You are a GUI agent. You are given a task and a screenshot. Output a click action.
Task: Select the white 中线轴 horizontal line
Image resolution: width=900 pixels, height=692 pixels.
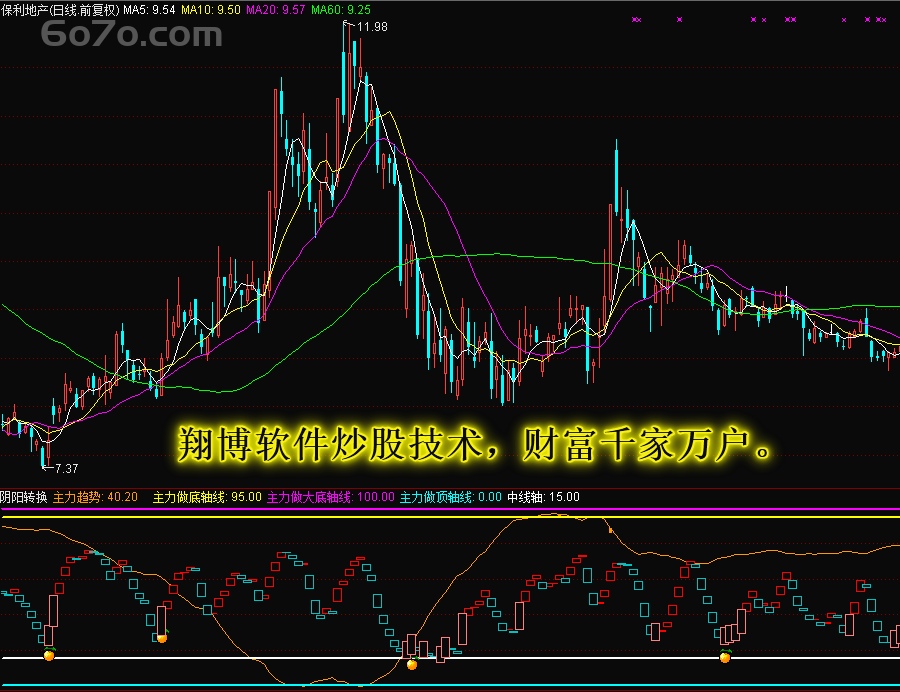[x=450, y=658]
